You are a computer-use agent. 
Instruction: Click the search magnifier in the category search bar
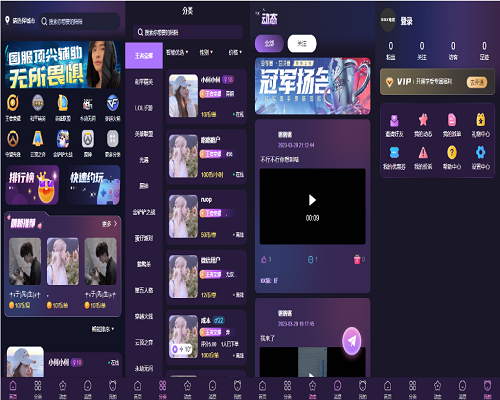point(140,32)
